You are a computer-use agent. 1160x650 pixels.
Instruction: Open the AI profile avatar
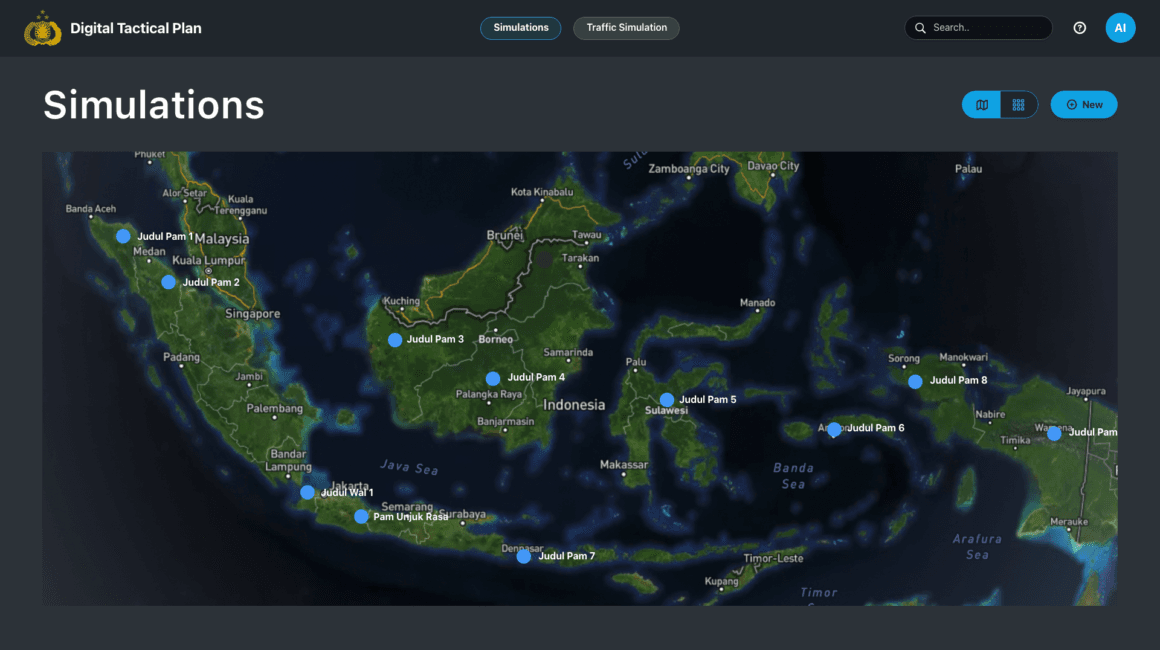point(1120,27)
